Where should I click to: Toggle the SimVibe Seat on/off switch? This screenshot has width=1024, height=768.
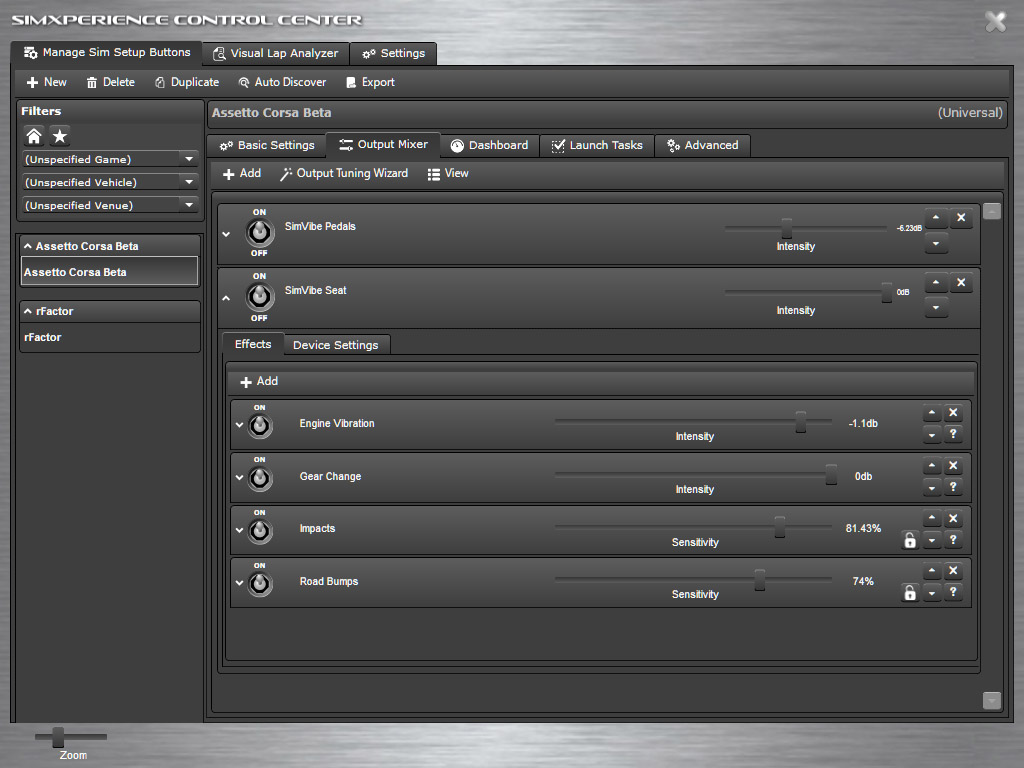(x=259, y=297)
